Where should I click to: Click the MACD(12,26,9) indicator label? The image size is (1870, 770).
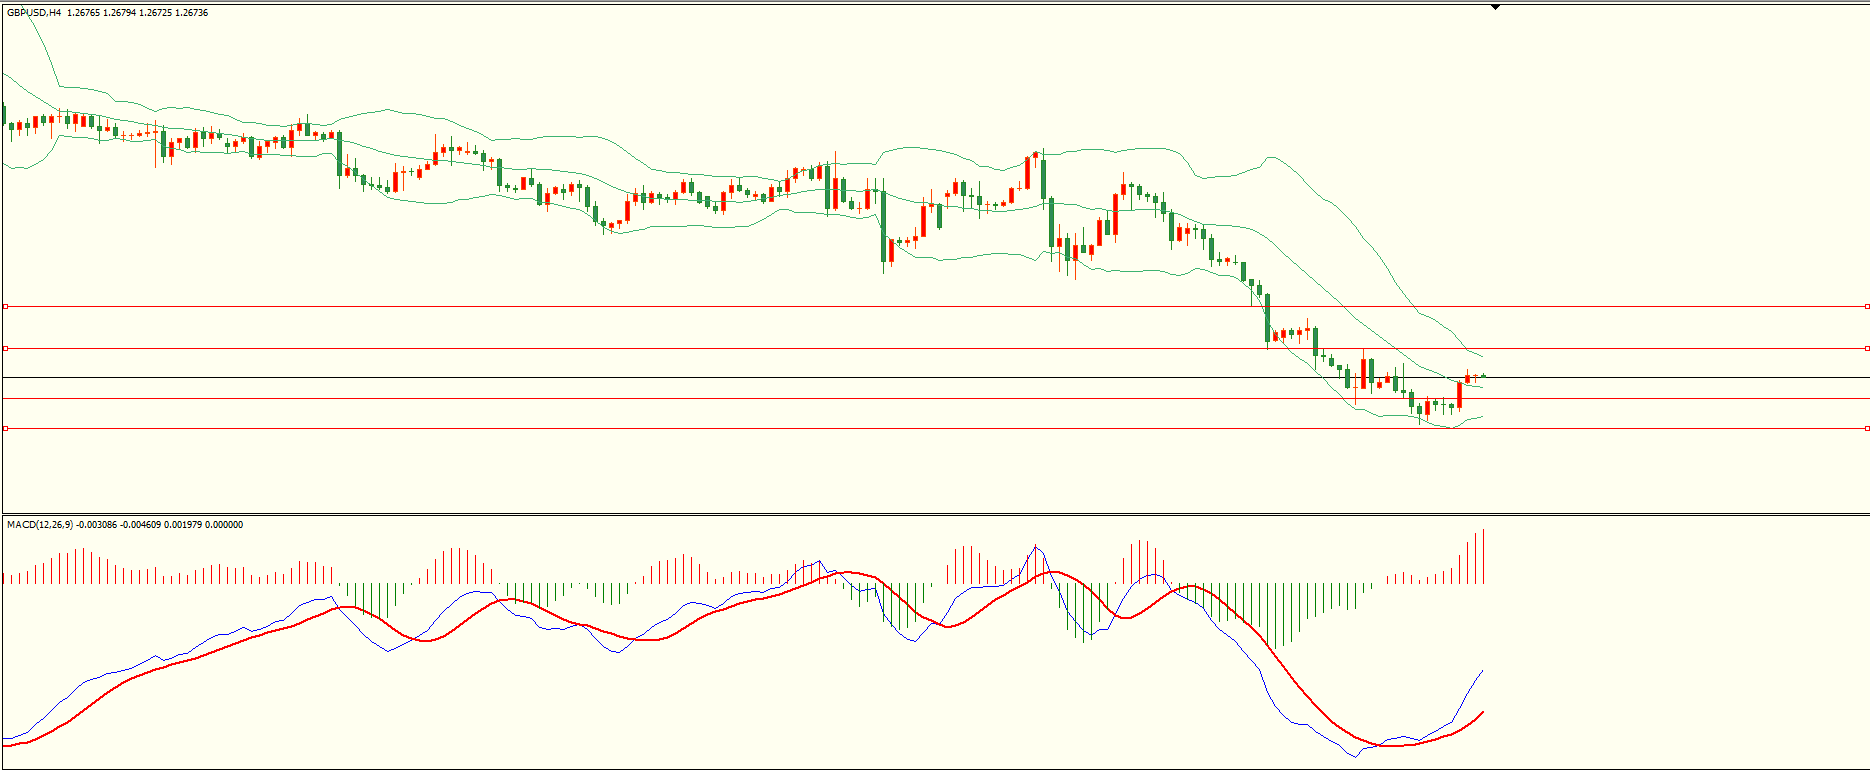[40, 525]
